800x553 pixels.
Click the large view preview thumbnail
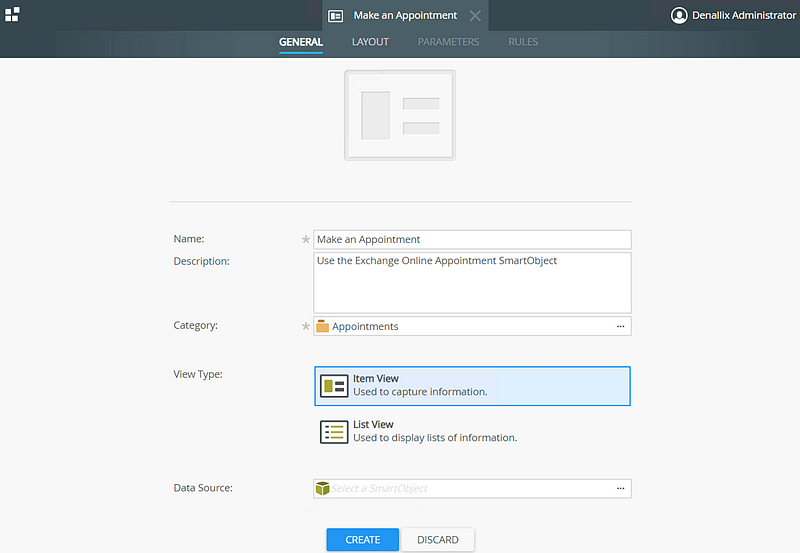click(400, 115)
